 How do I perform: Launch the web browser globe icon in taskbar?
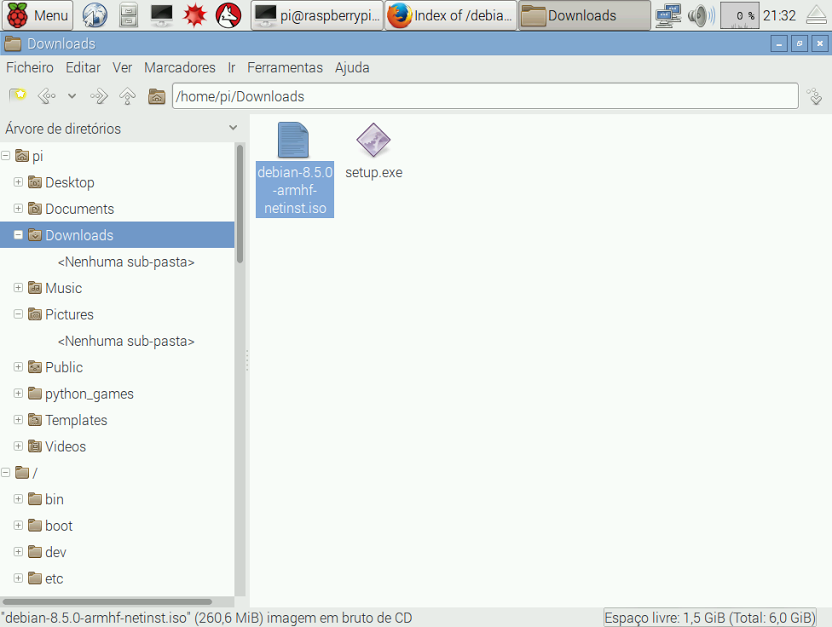[x=95, y=15]
